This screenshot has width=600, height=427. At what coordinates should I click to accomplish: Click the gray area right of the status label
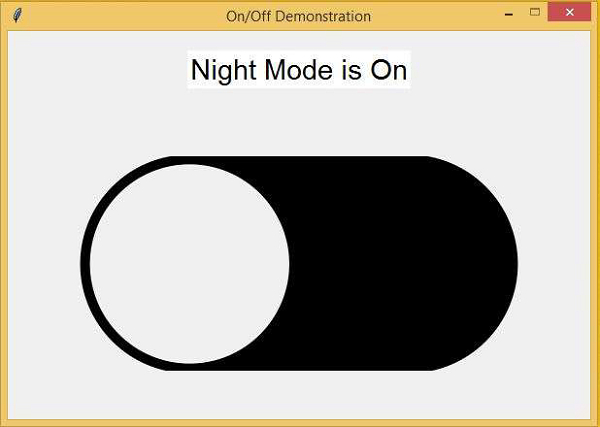pyautogui.click(x=500, y=71)
